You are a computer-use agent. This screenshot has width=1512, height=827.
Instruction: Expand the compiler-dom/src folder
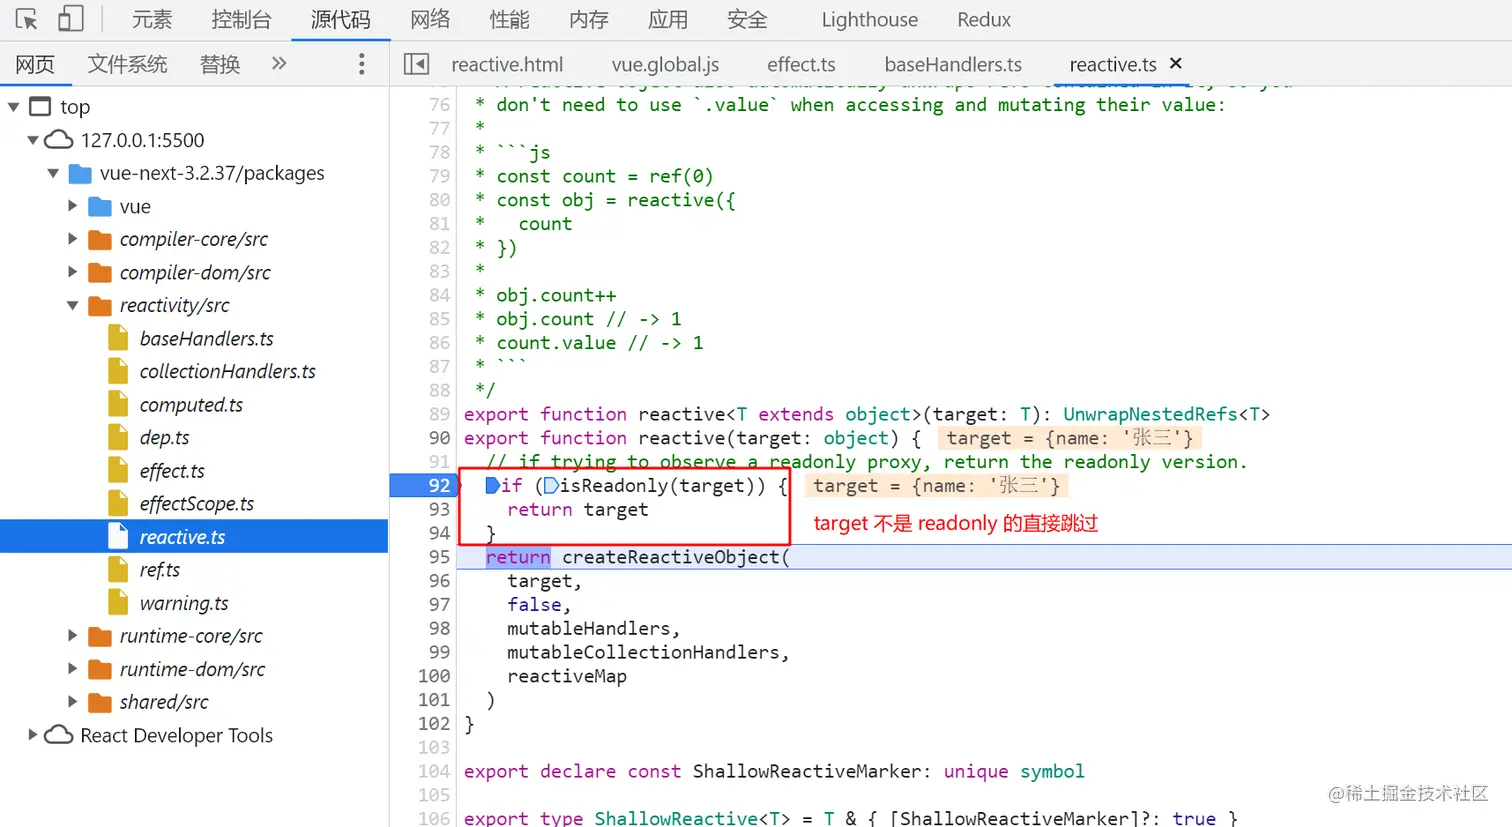coord(72,272)
